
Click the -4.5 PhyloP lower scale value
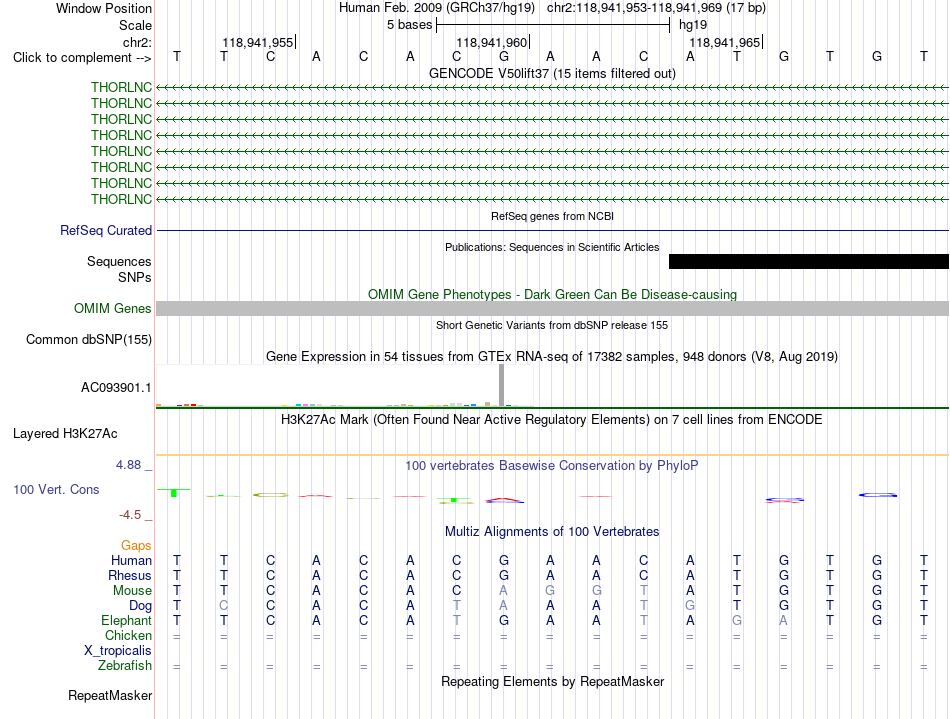(x=130, y=515)
